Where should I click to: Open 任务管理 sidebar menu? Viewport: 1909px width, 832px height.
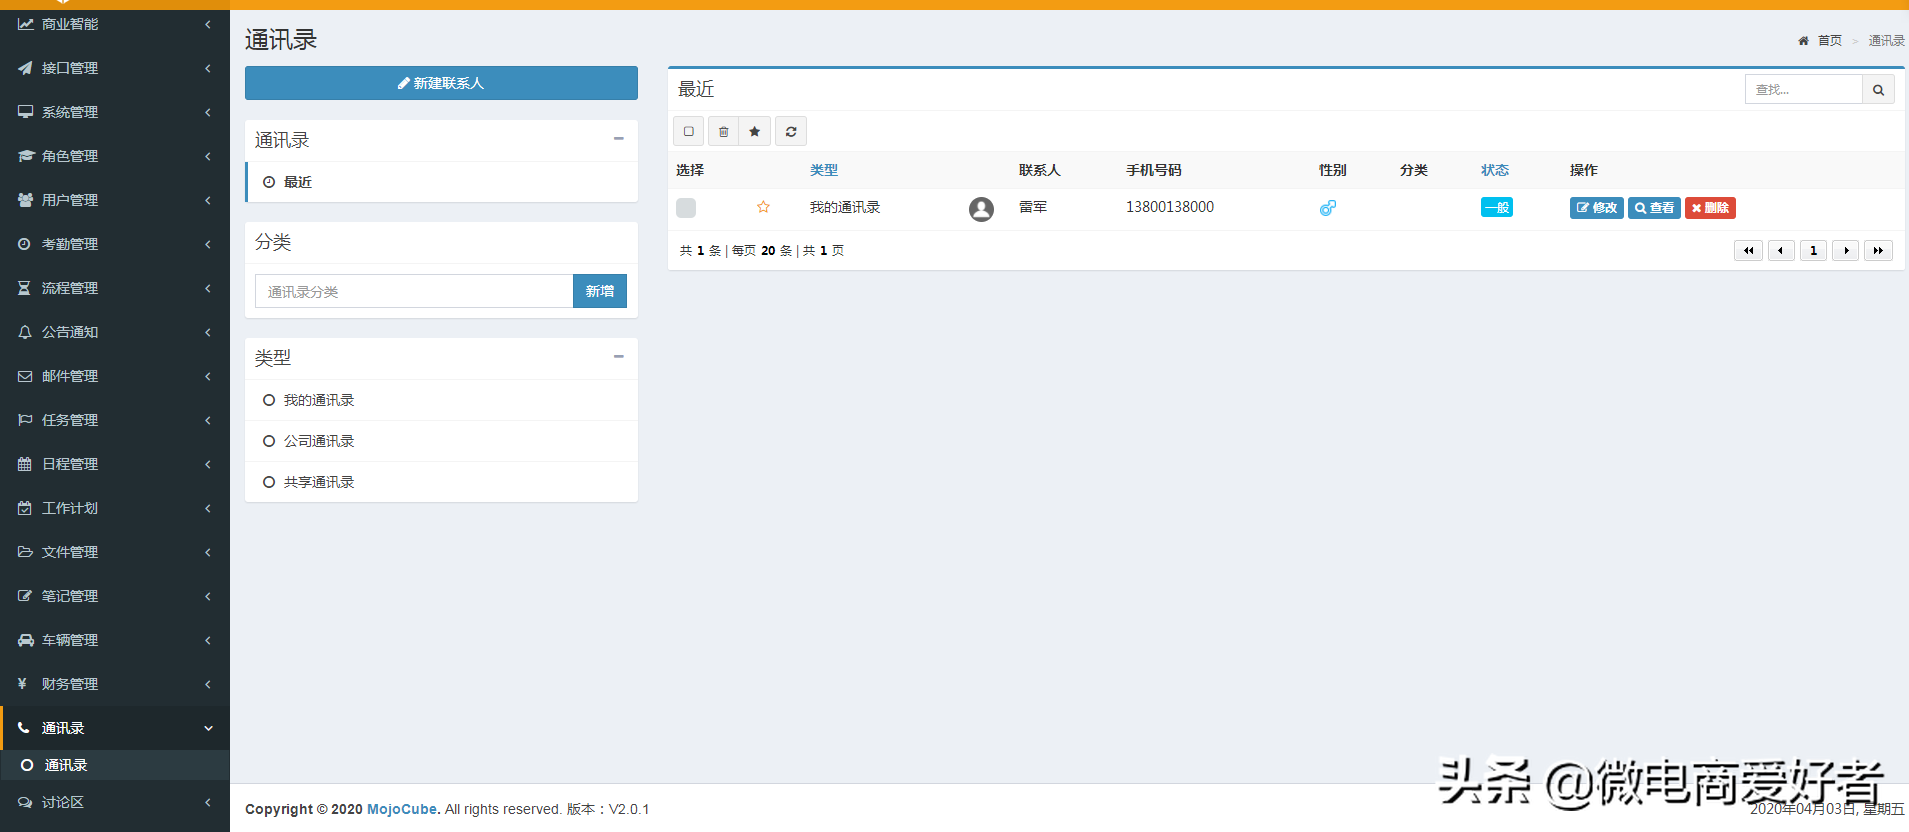pyautogui.click(x=115, y=420)
